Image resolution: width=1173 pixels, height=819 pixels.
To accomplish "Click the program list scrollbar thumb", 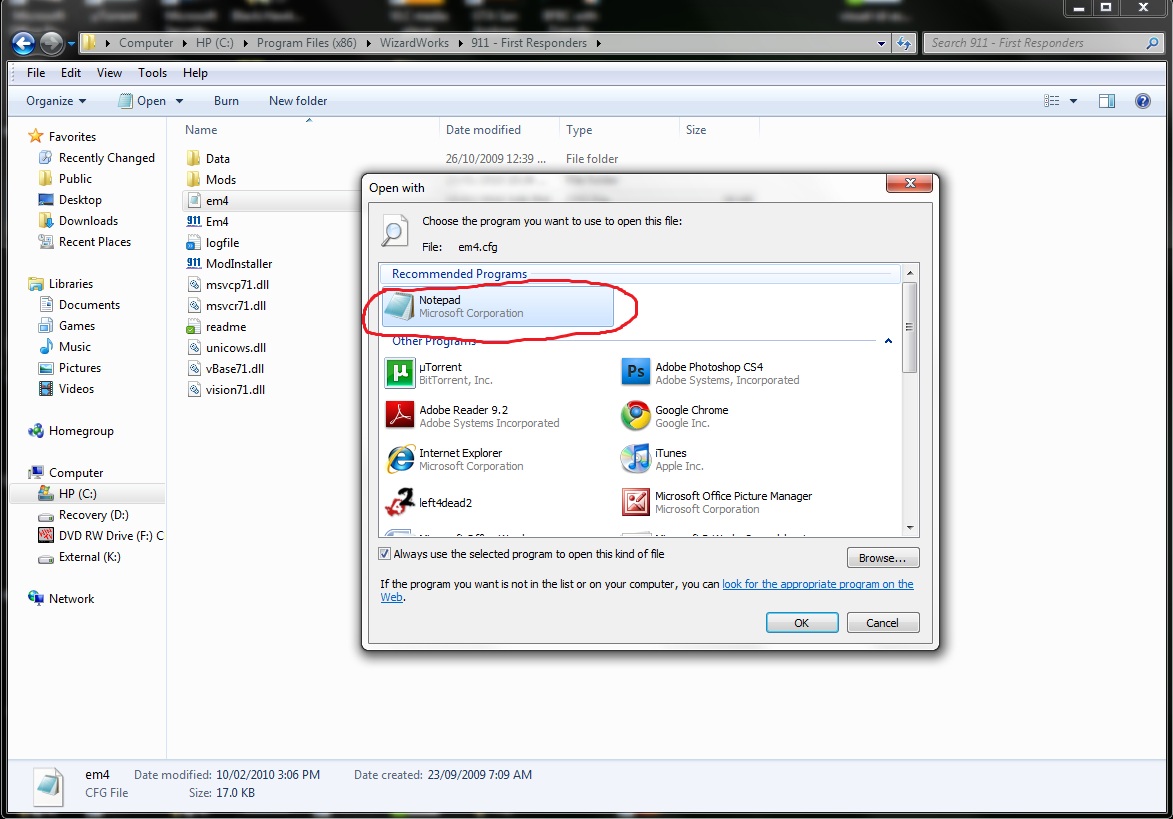I will point(910,327).
